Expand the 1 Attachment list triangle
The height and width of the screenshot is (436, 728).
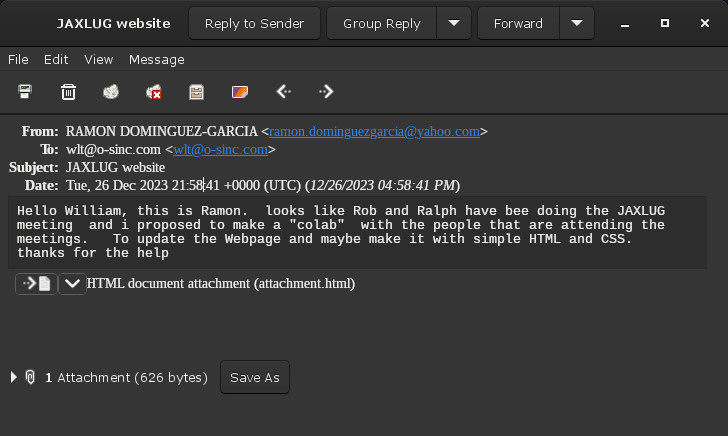[x=13, y=377]
